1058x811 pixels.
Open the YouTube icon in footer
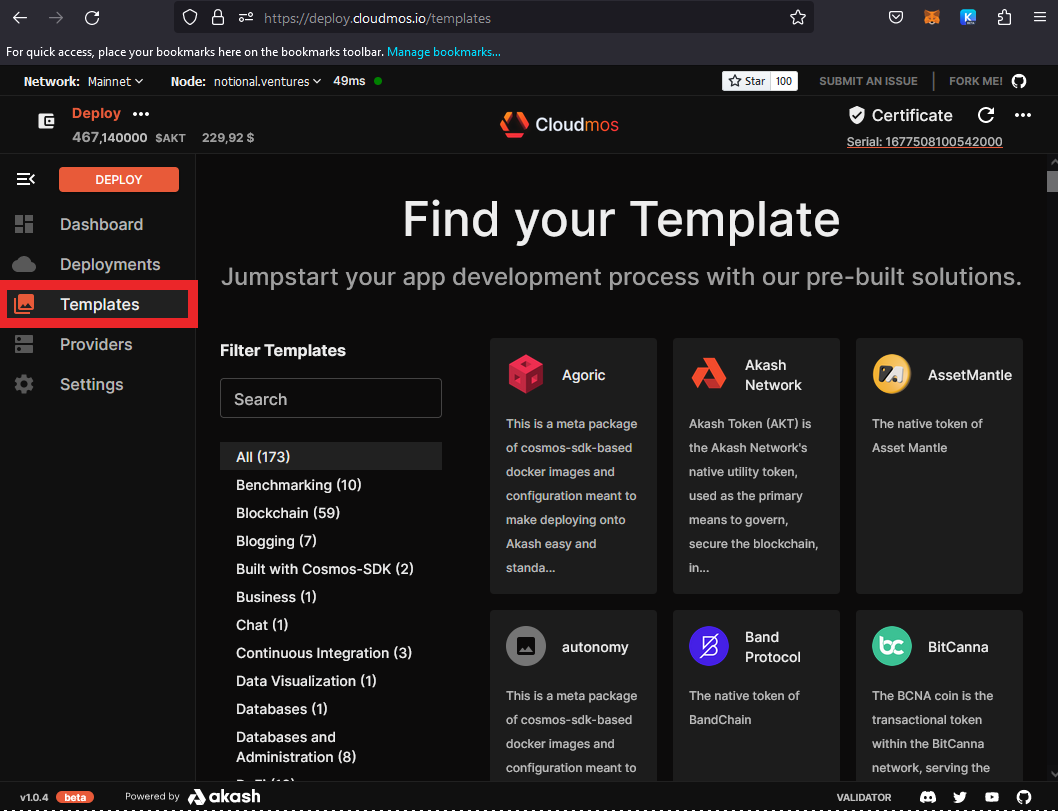[x=991, y=797]
